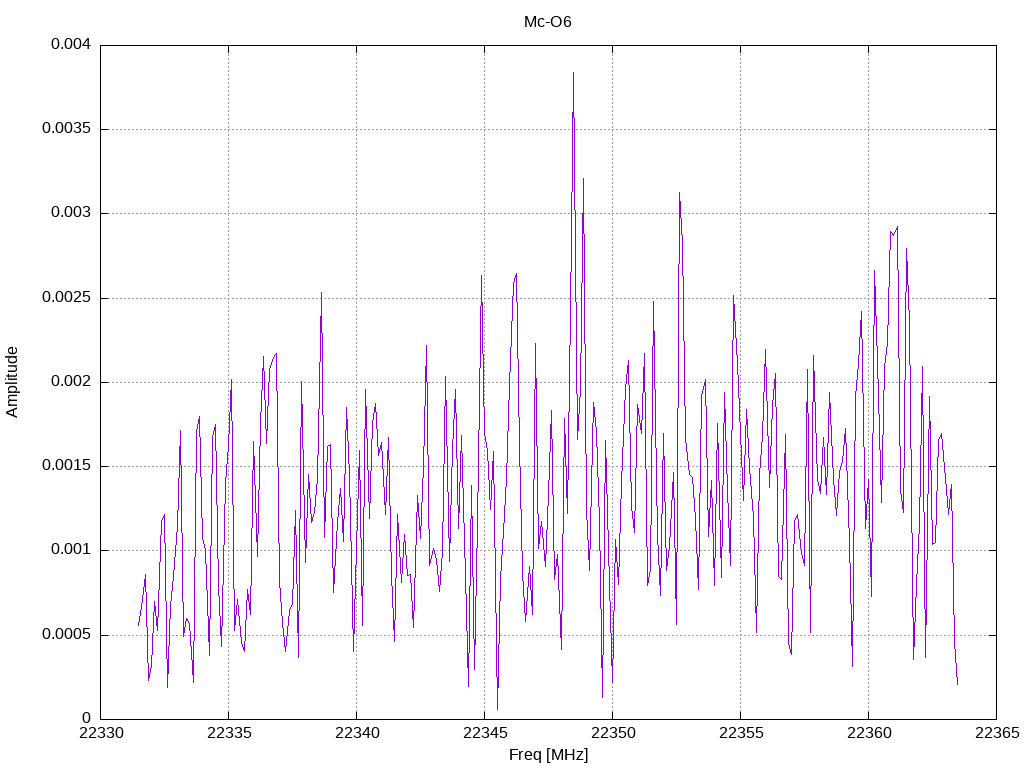Select the 22330 x-axis tick label
This screenshot has height=768, width=1024.
point(101,733)
